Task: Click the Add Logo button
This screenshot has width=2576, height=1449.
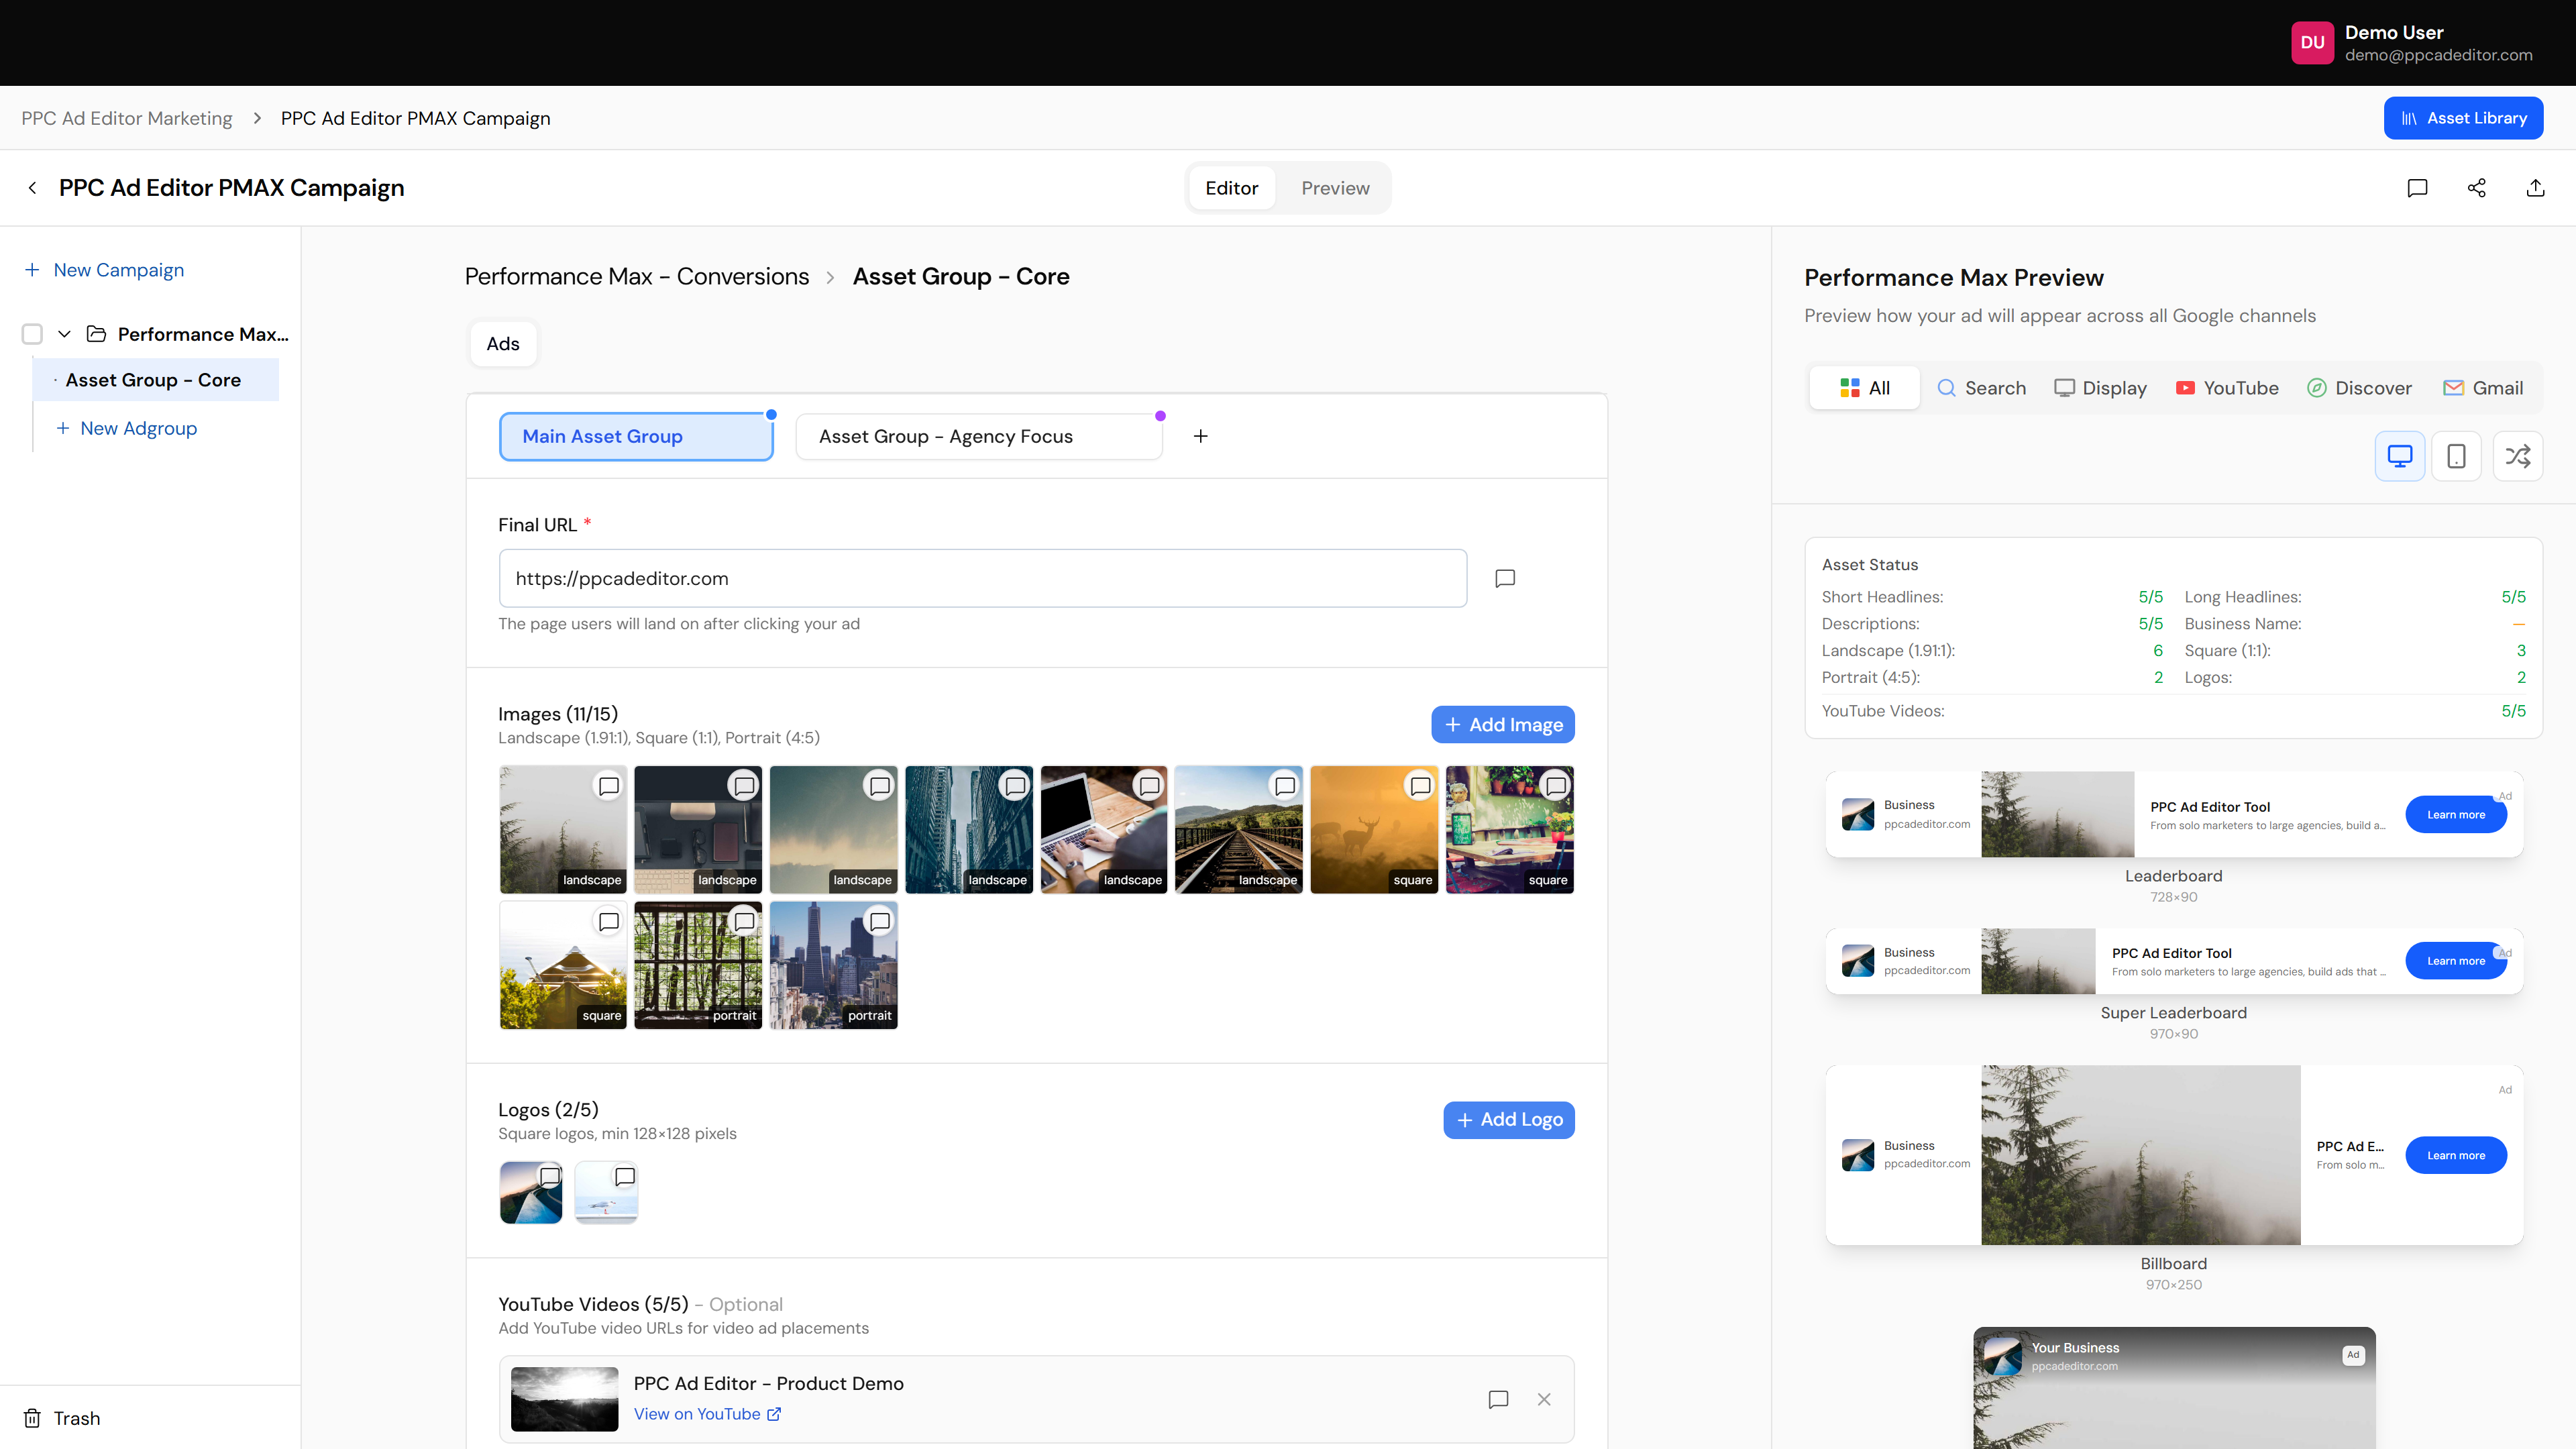Action: (1508, 1120)
